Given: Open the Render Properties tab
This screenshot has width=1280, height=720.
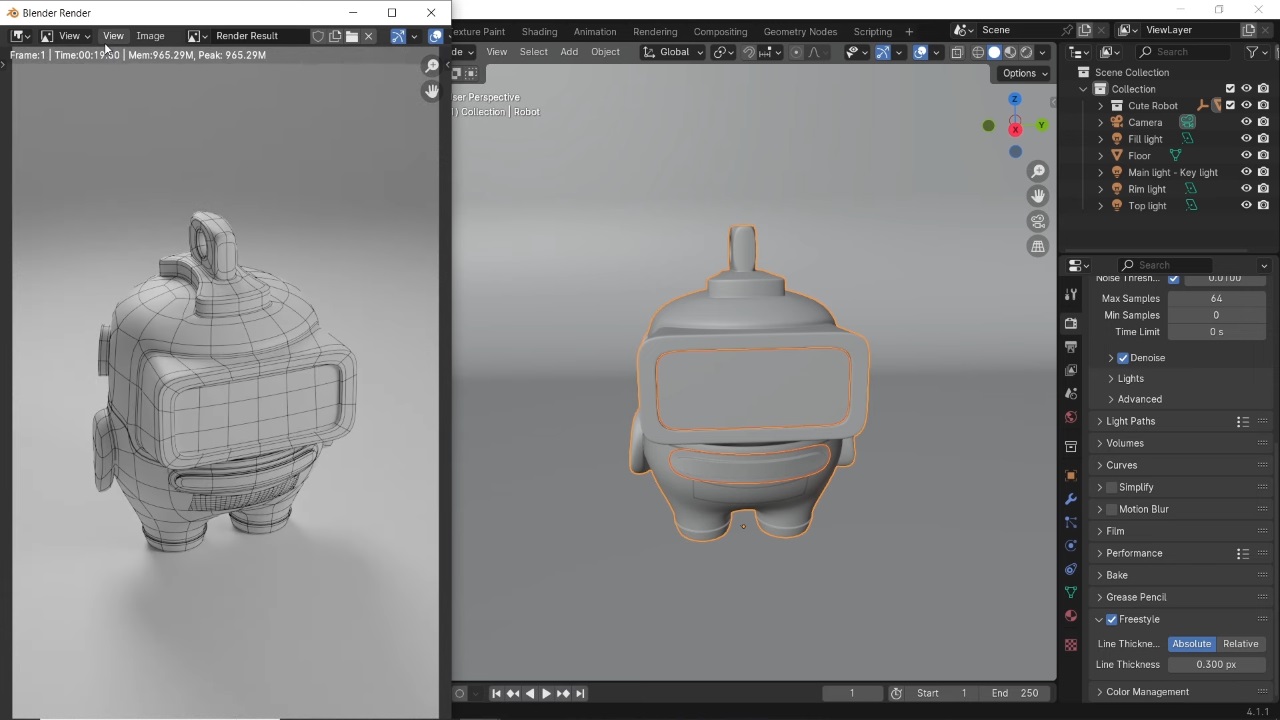Looking at the screenshot, I should [1071, 322].
